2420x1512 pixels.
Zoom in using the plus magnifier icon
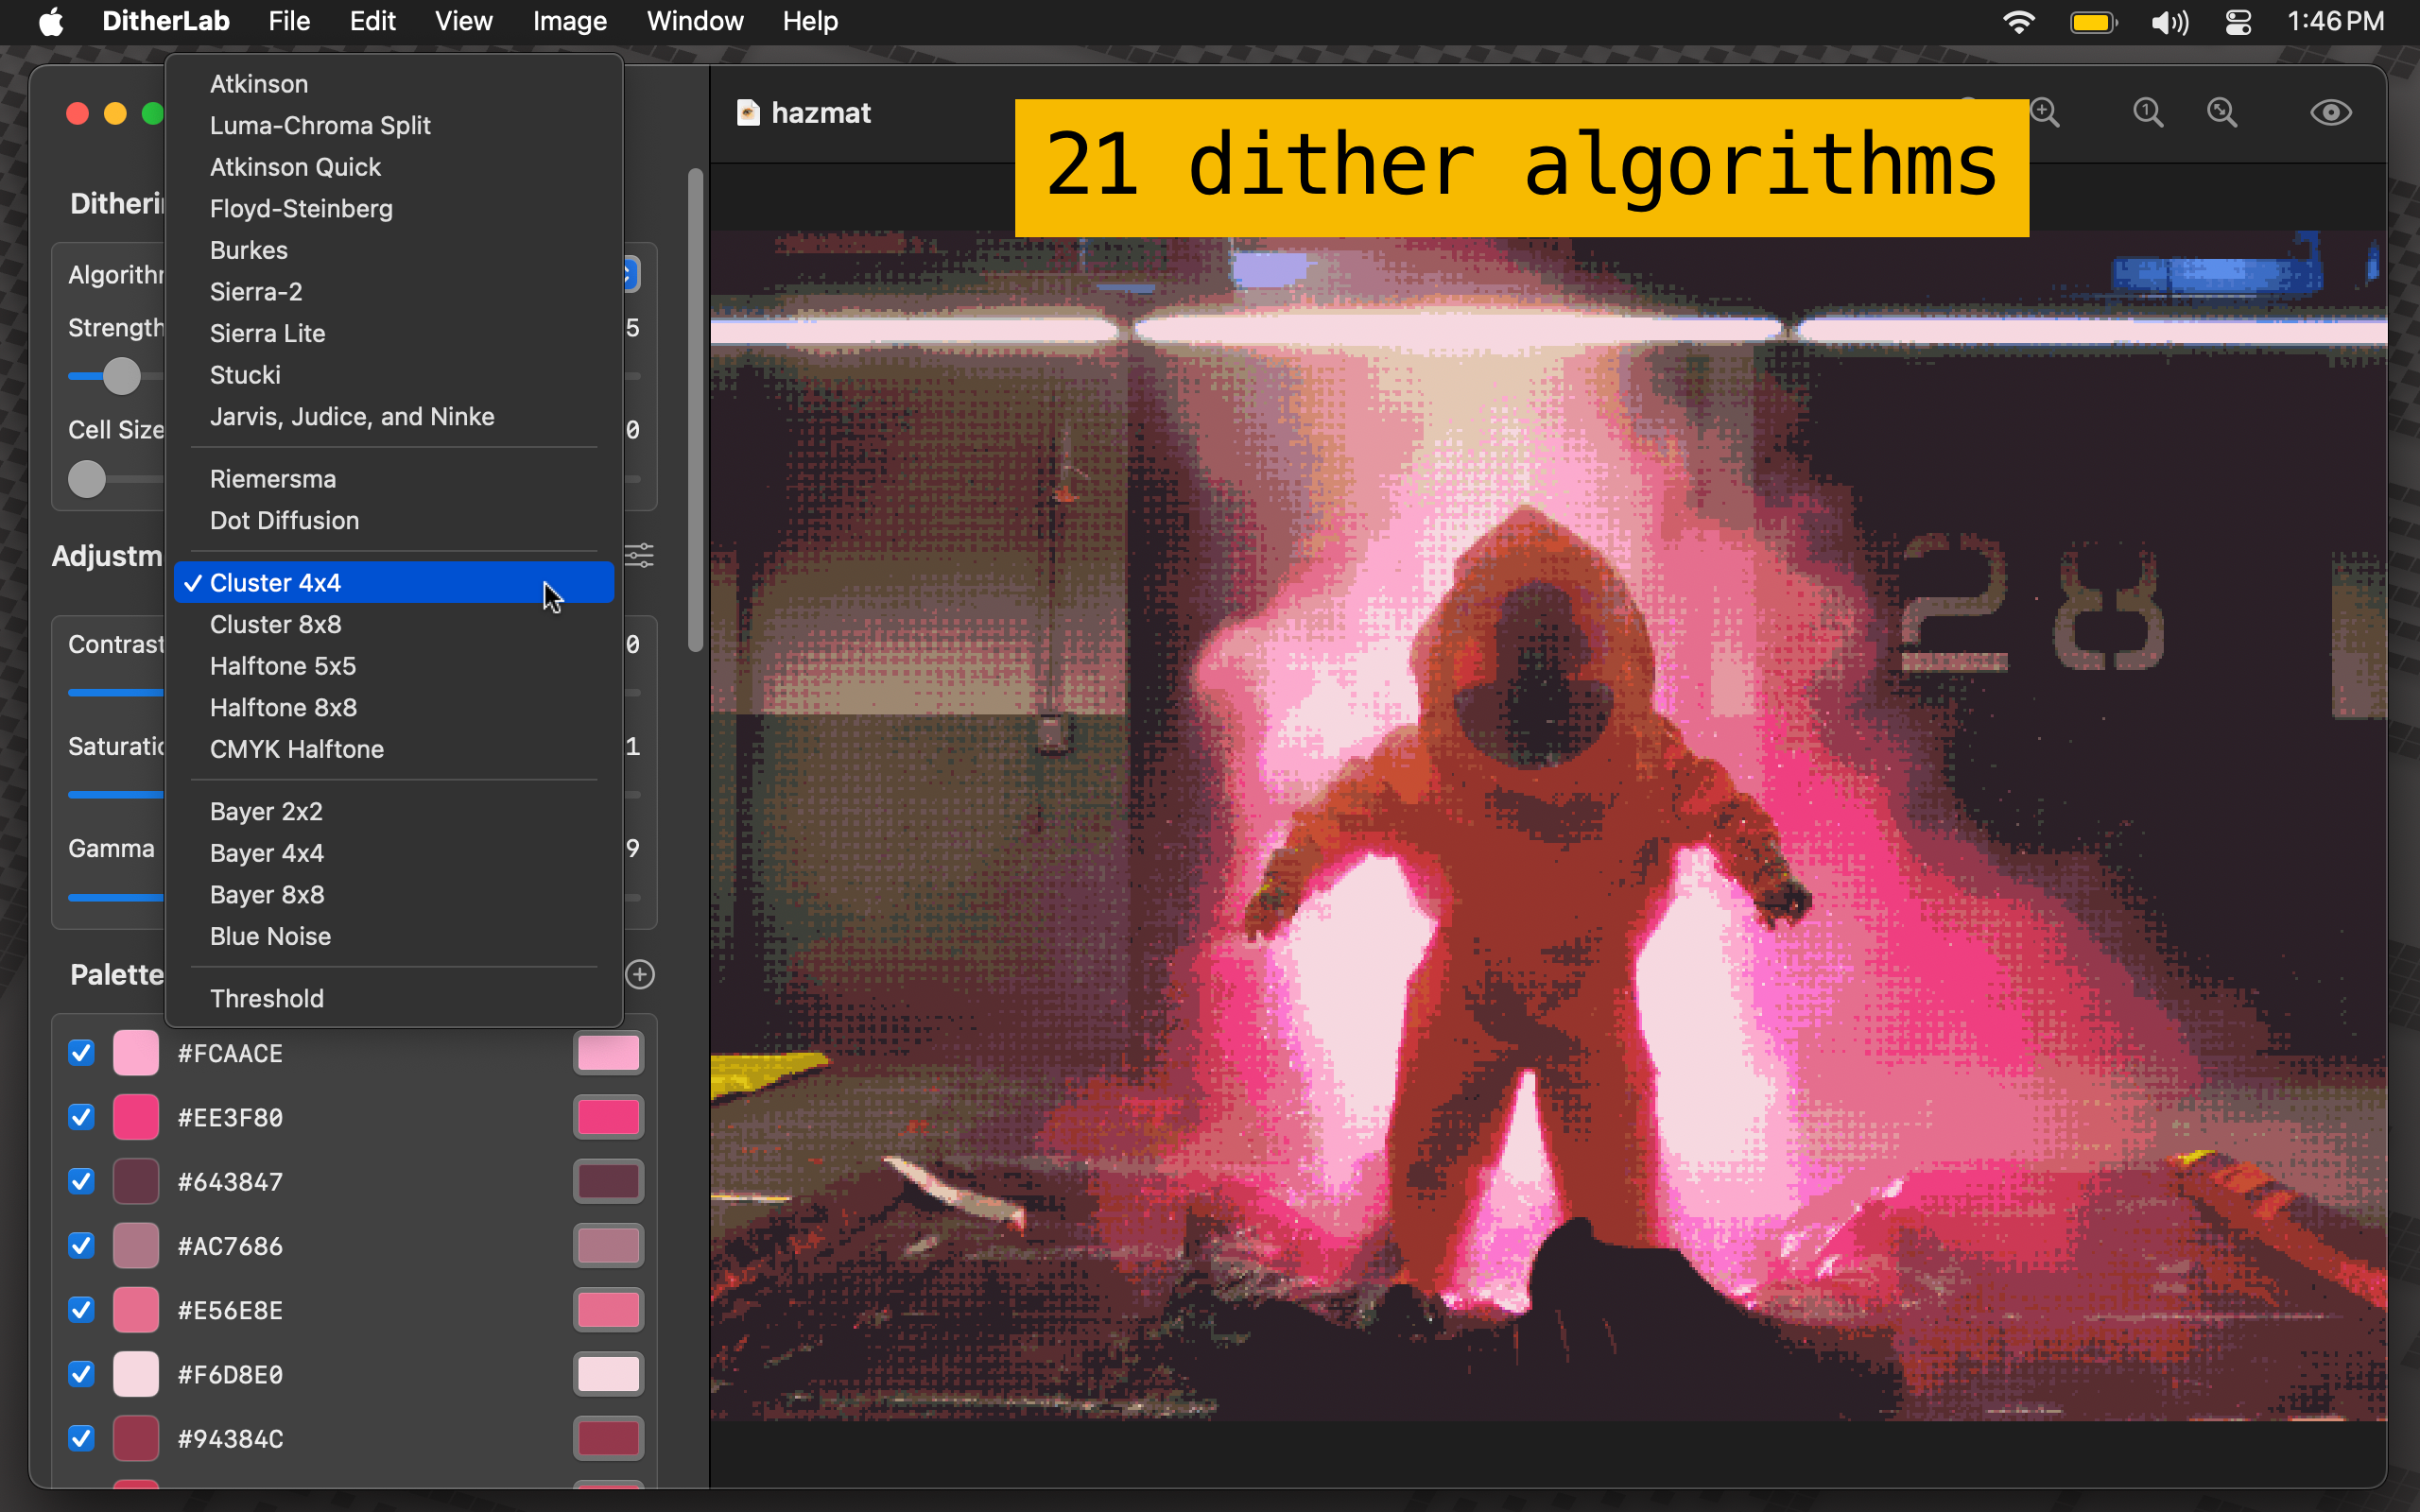[x=2046, y=112]
